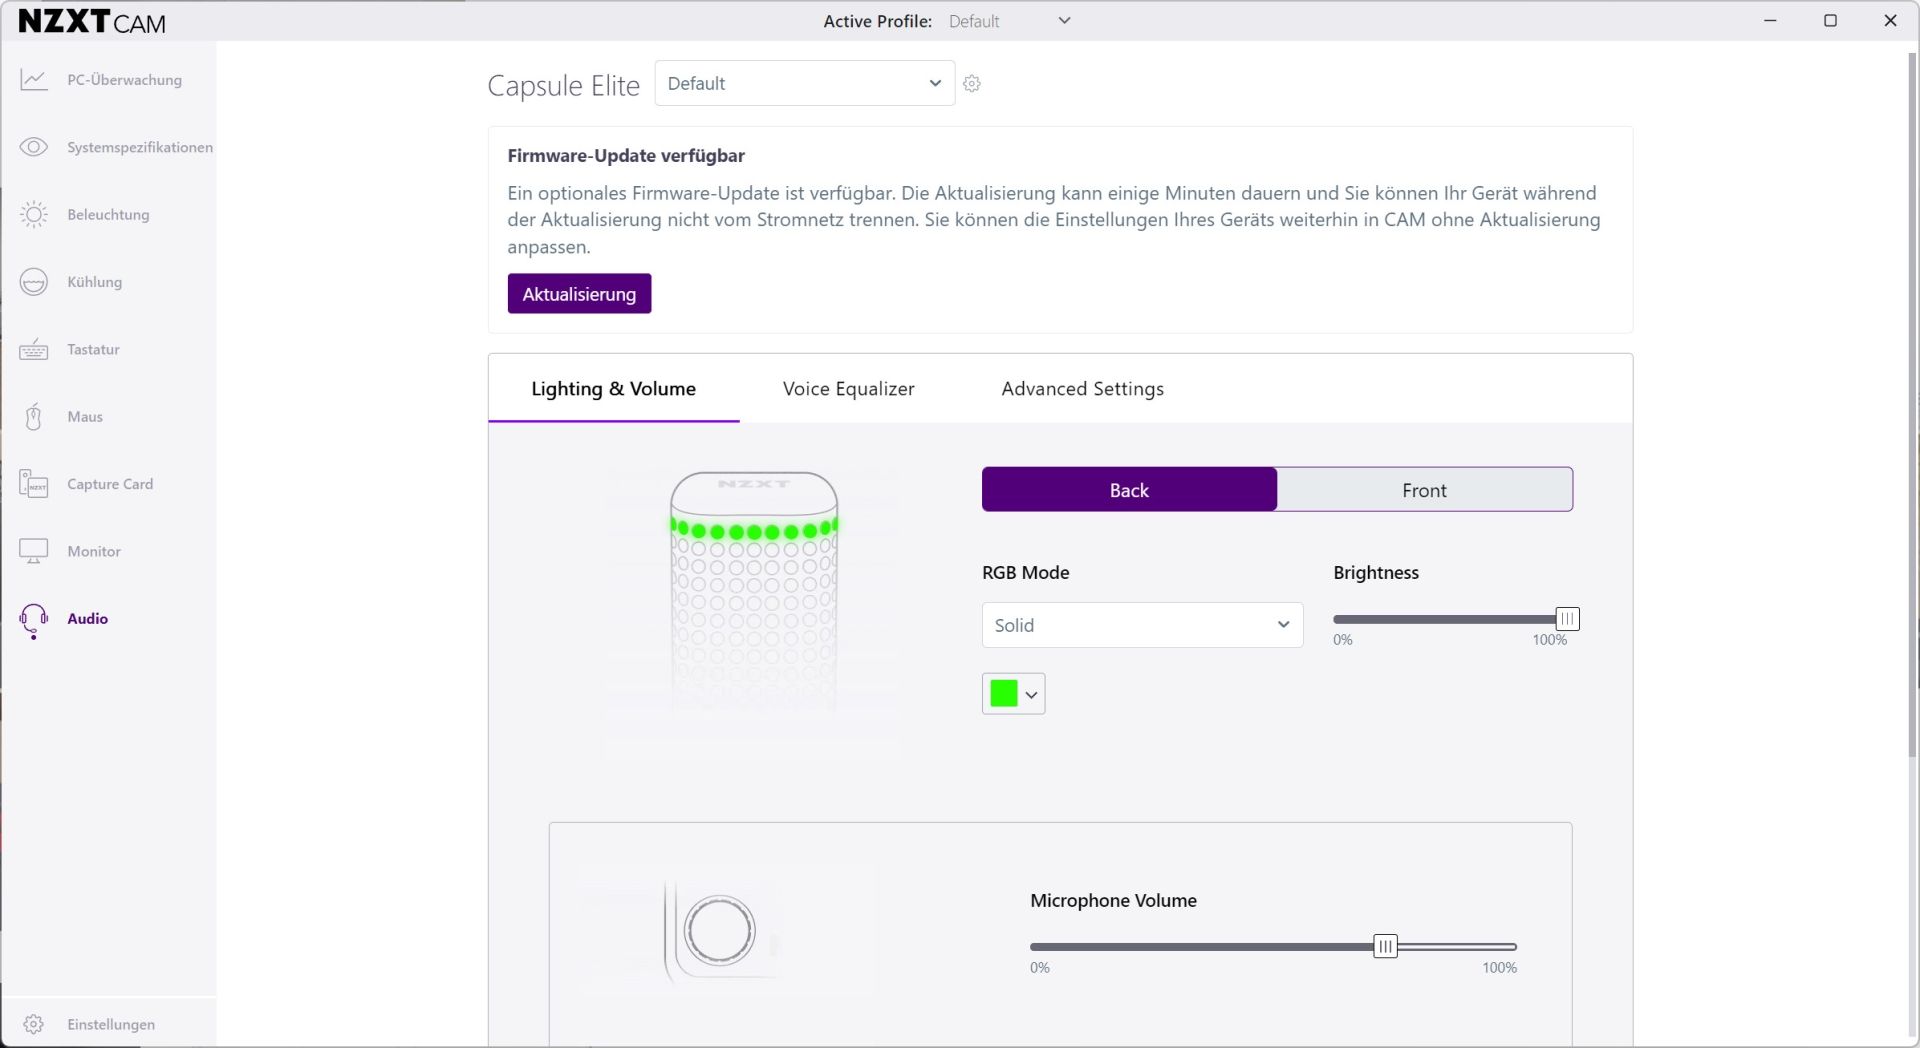Go to PC-Überwachung section
The width and height of the screenshot is (1920, 1048).
point(124,80)
